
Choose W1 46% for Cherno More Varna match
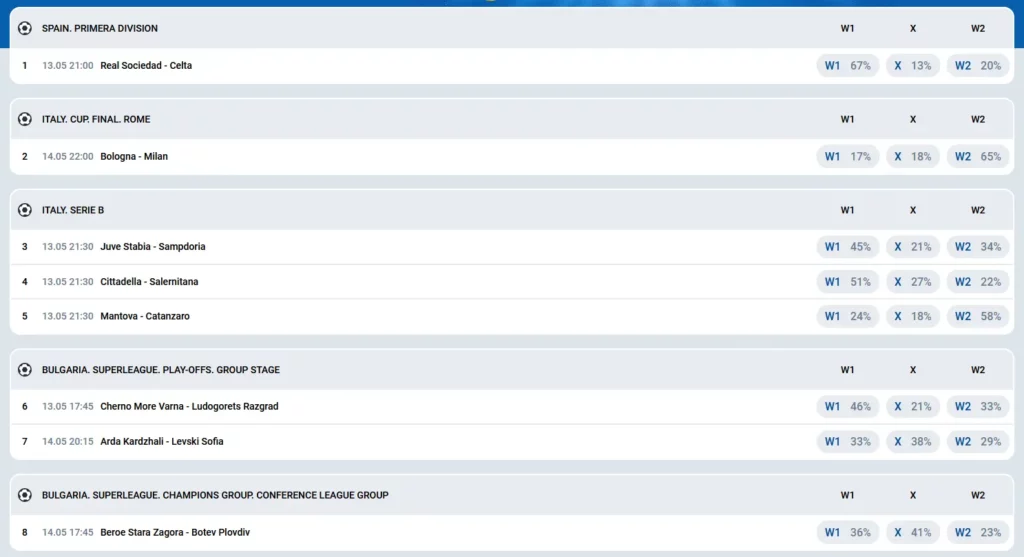coord(848,406)
